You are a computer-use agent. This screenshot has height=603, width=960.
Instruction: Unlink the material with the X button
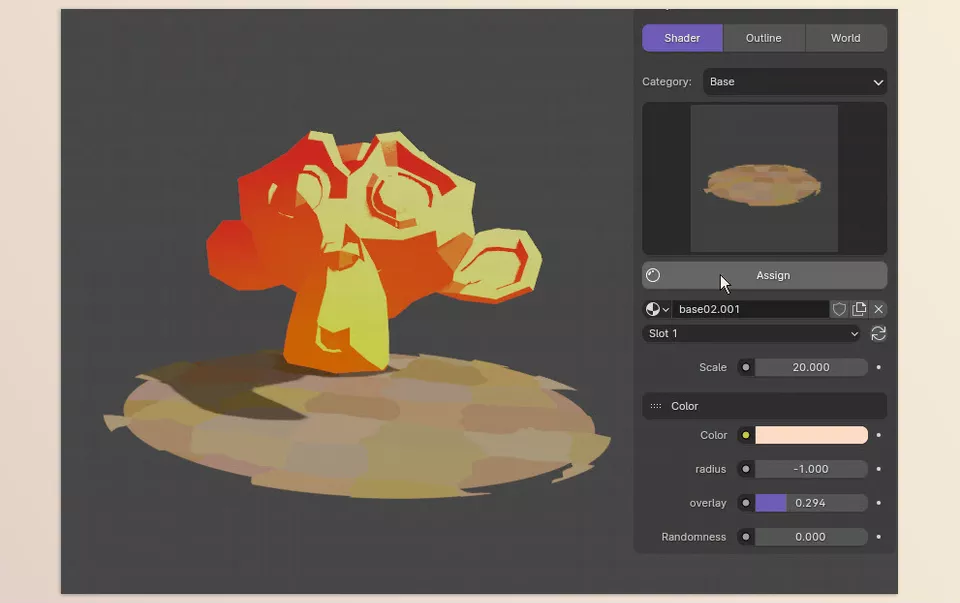(x=878, y=309)
